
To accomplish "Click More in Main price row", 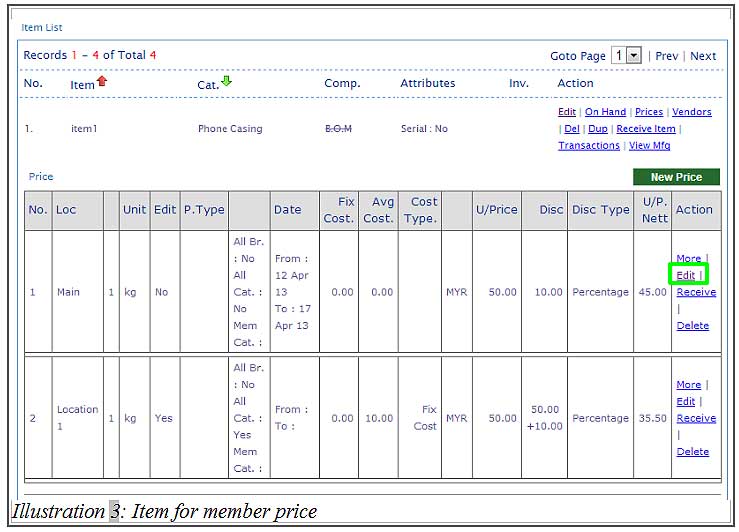I will click(689, 258).
